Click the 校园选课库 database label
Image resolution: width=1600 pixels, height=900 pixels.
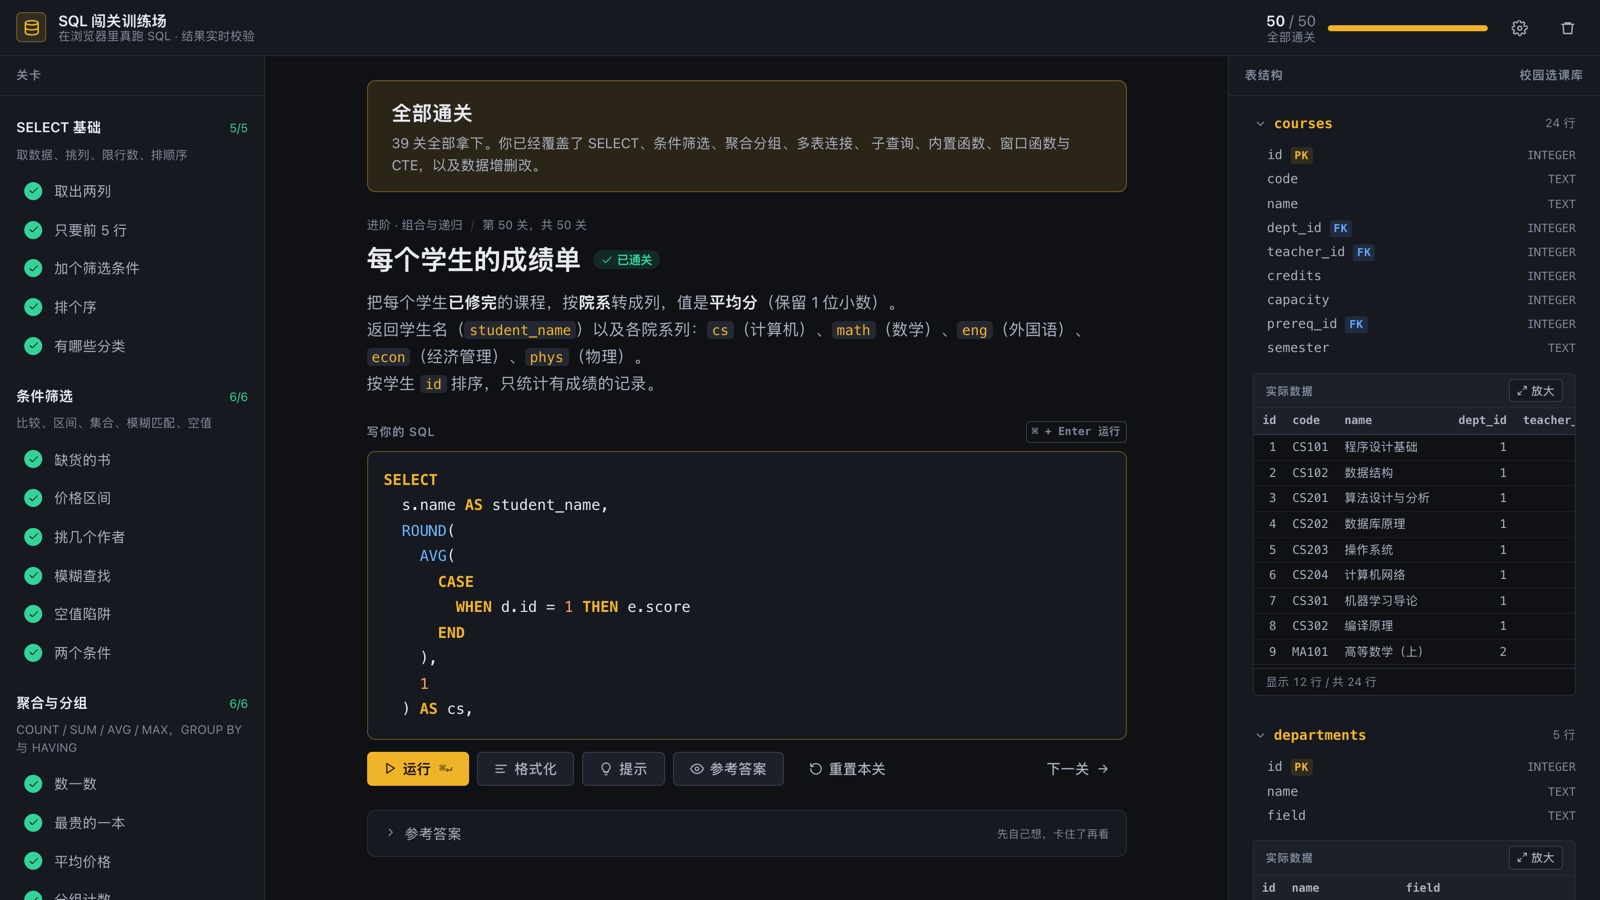point(1551,75)
